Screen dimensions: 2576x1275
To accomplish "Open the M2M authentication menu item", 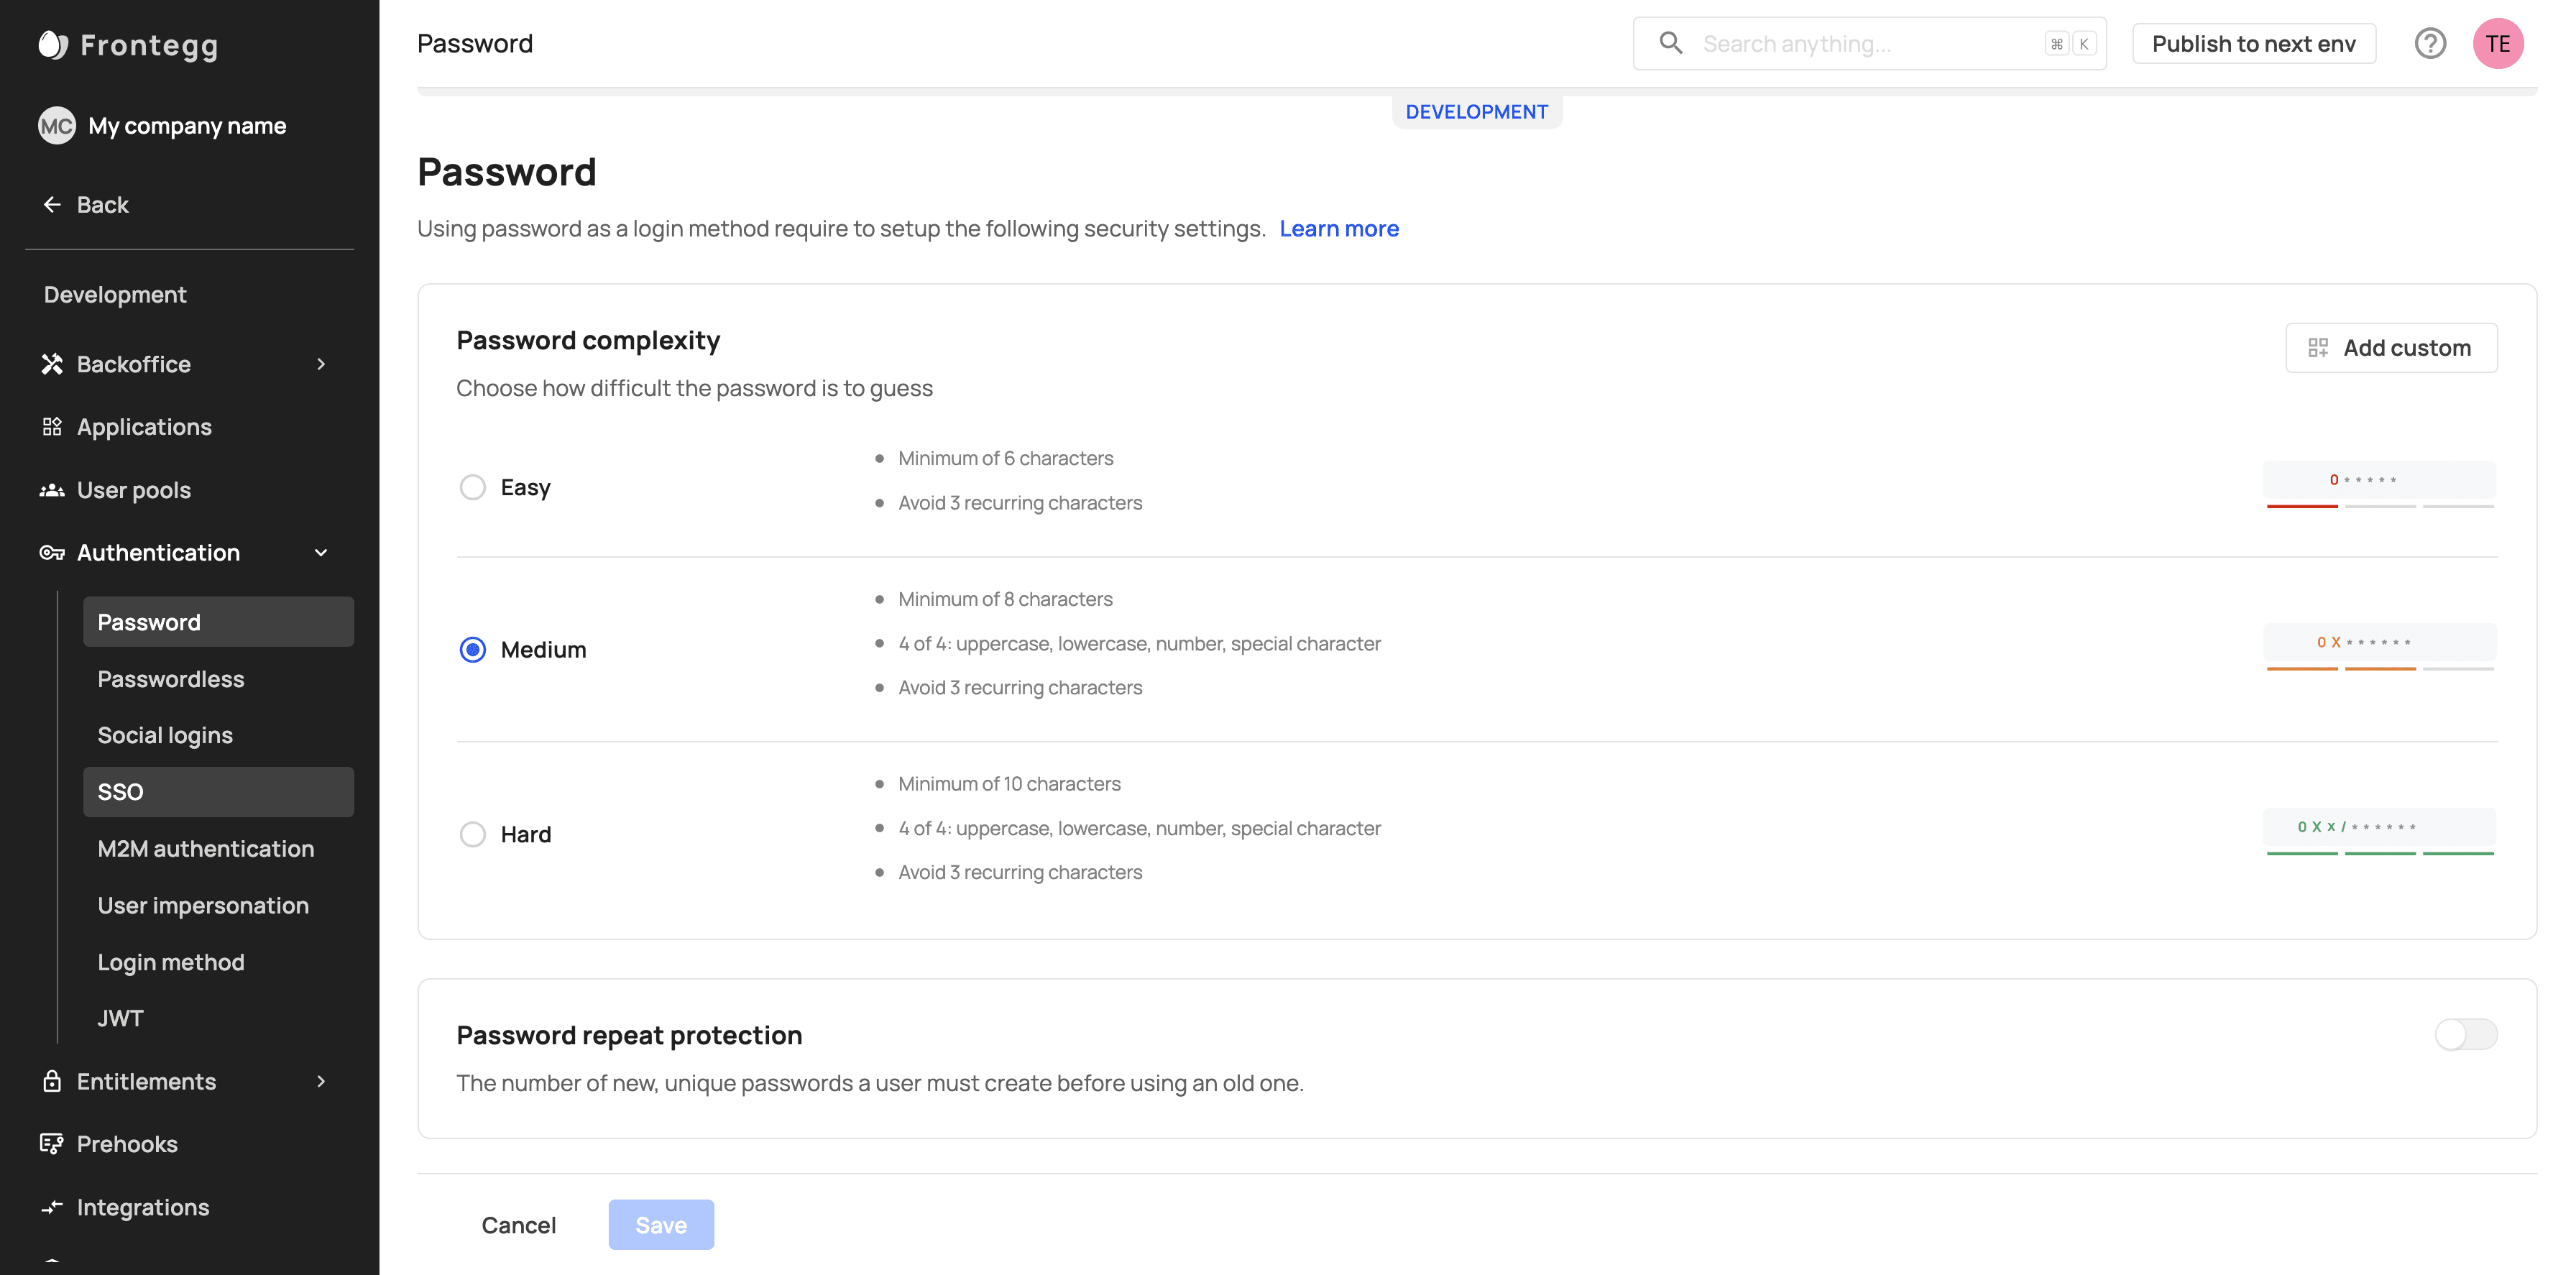I will tap(218, 848).
